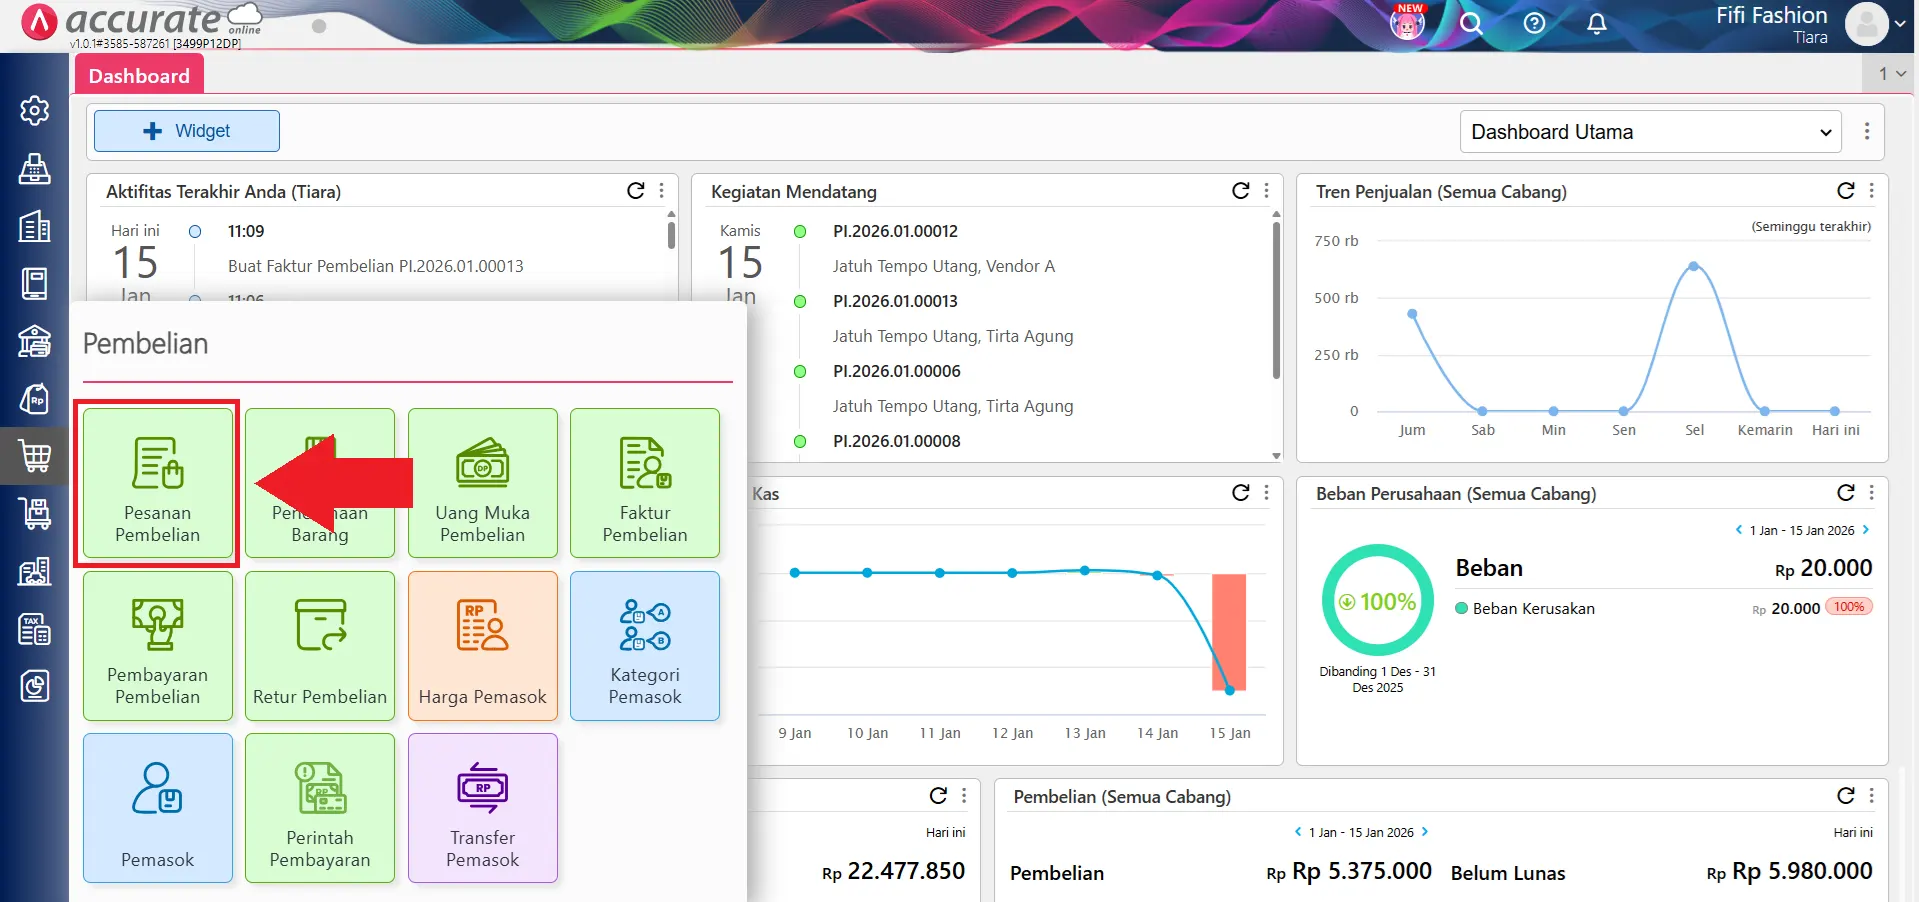Screen dimensions: 1919x902
Task: Open Kegiatan Mendatang widget options menu
Action: pos(1267,191)
